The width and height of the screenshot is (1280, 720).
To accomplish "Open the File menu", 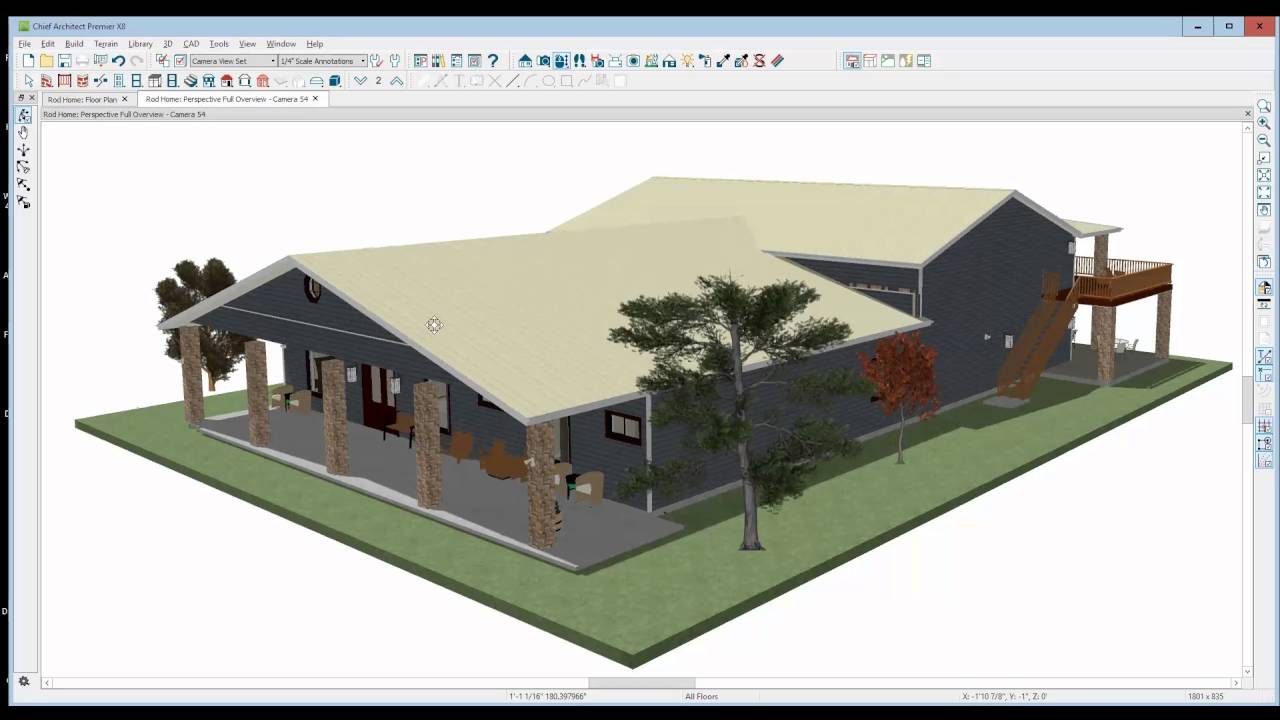I will (24, 44).
